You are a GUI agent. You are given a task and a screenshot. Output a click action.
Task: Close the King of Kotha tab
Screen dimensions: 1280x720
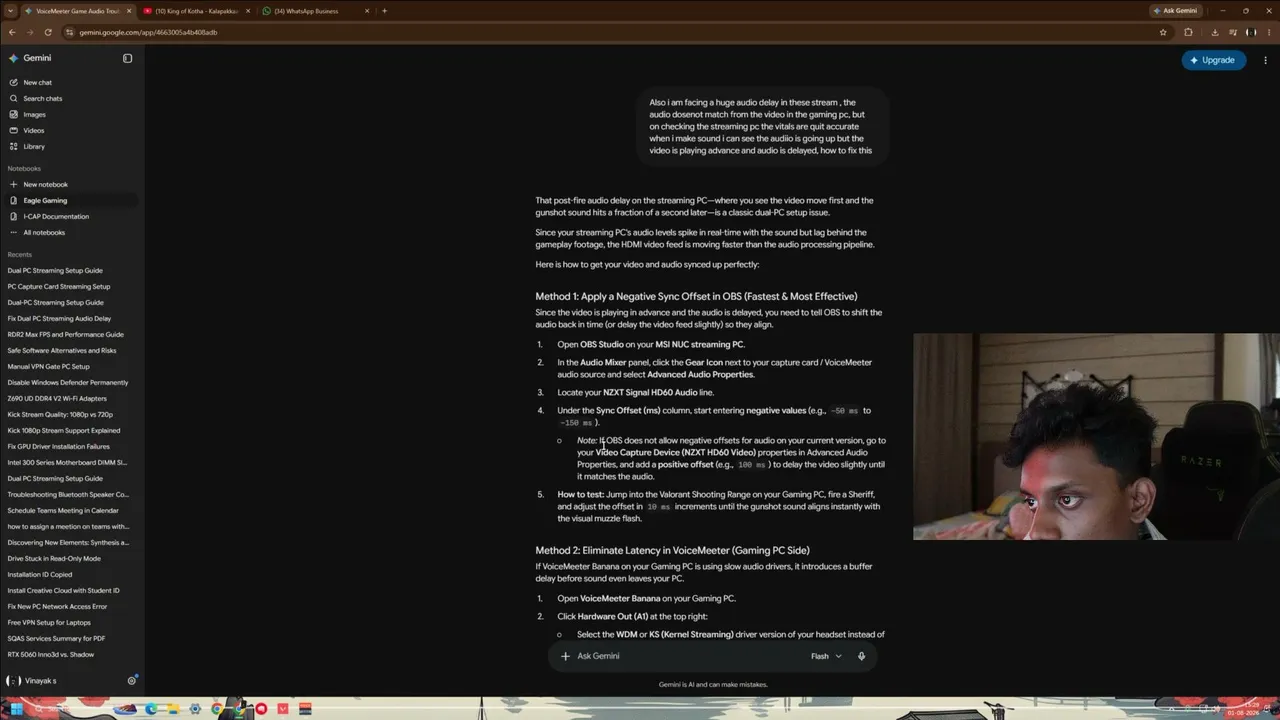pyautogui.click(x=248, y=11)
